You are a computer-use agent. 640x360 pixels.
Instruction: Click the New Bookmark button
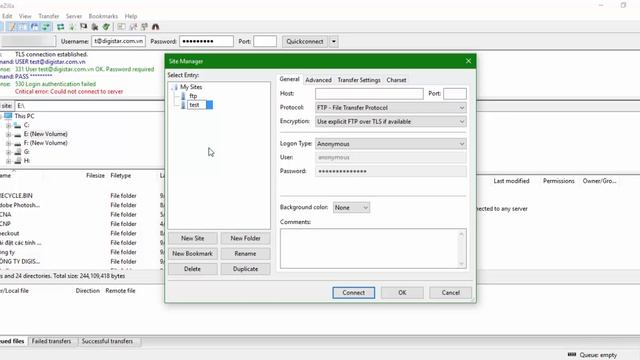click(193, 254)
